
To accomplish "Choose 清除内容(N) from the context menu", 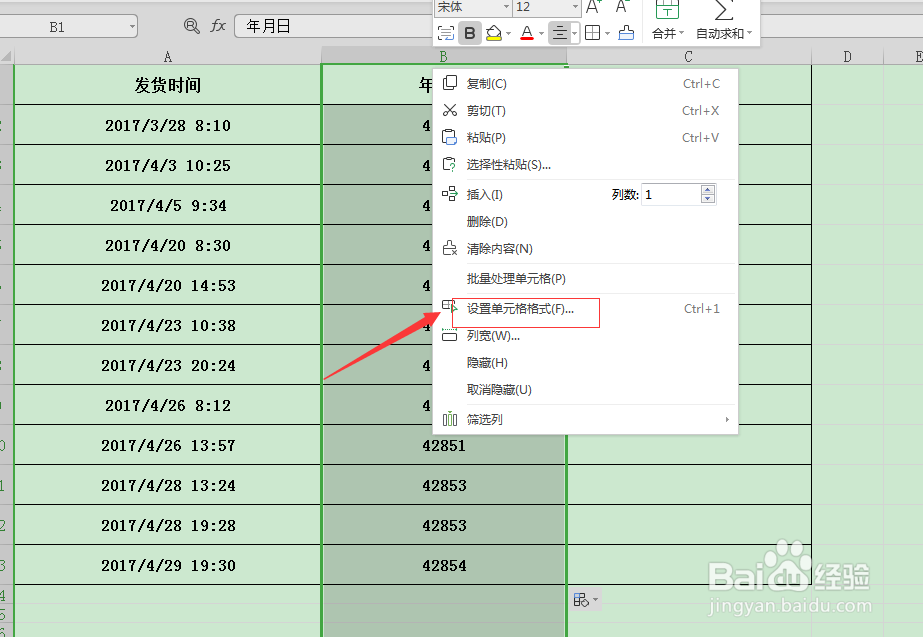I will (x=585, y=249).
